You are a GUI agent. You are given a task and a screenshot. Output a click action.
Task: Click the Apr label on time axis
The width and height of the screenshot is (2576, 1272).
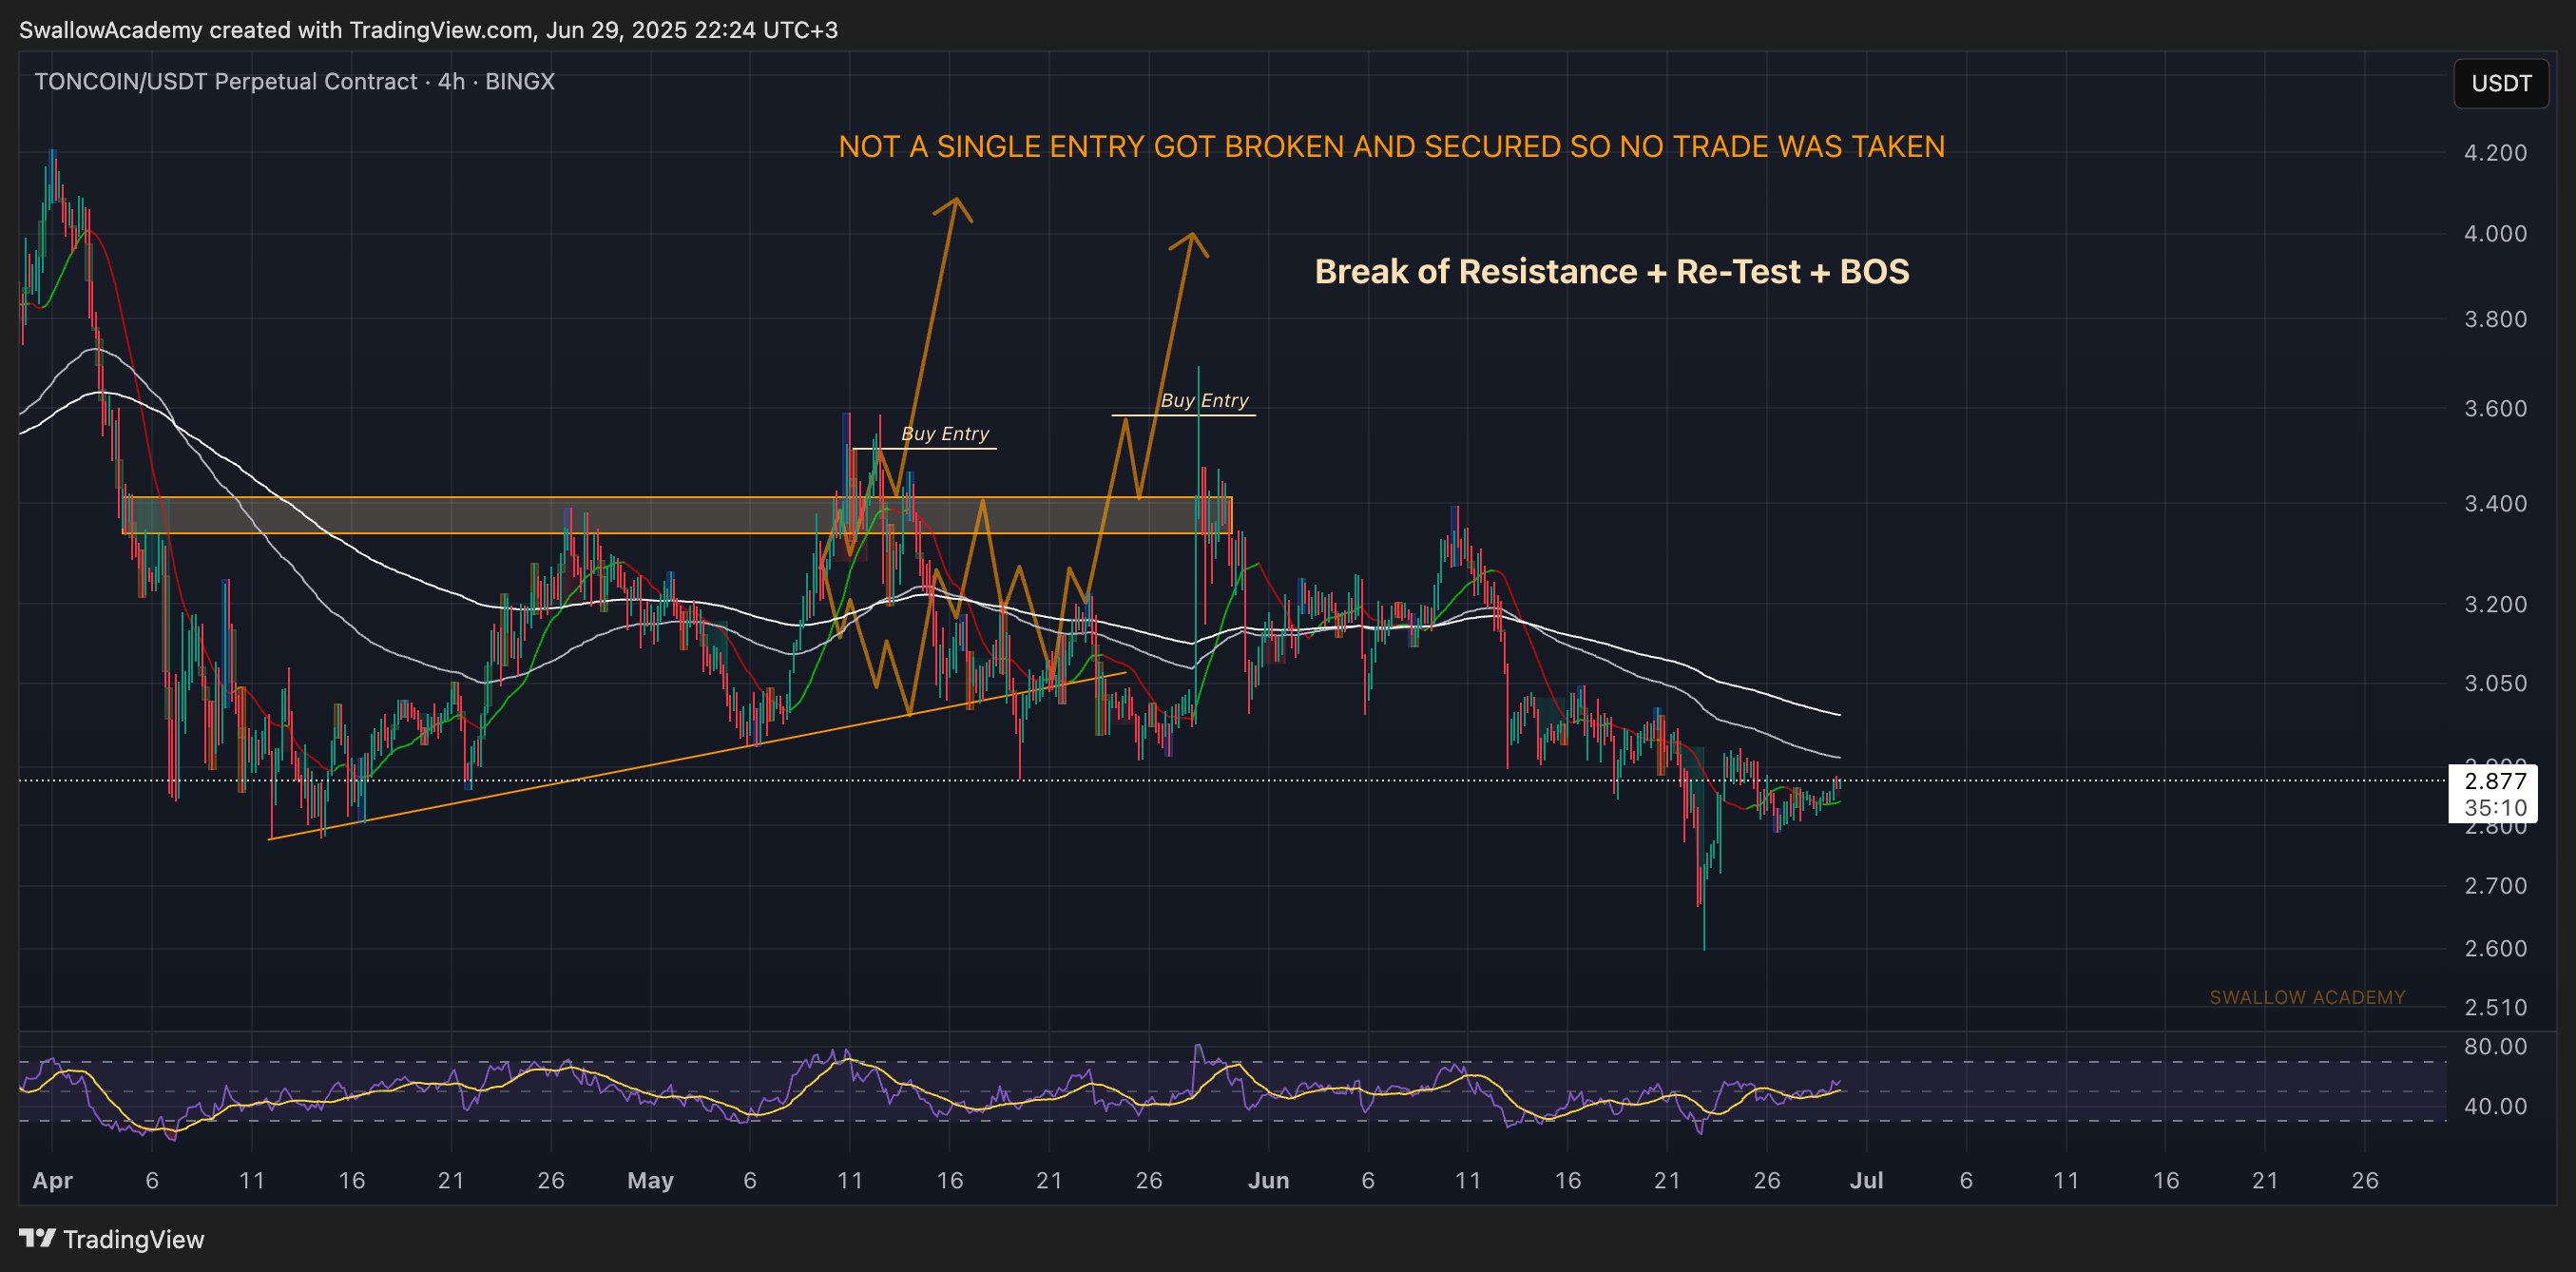click(x=52, y=1180)
